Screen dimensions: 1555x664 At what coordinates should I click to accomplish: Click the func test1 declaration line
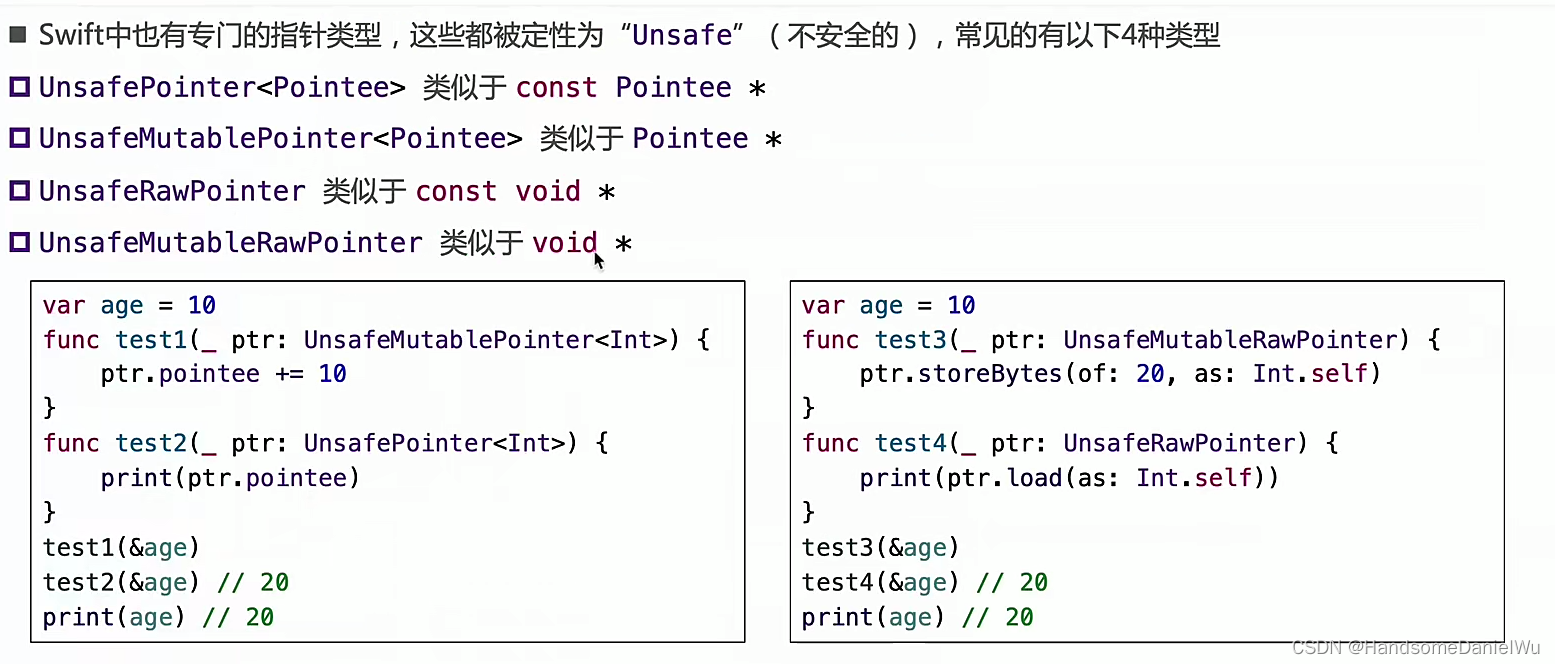(x=376, y=340)
